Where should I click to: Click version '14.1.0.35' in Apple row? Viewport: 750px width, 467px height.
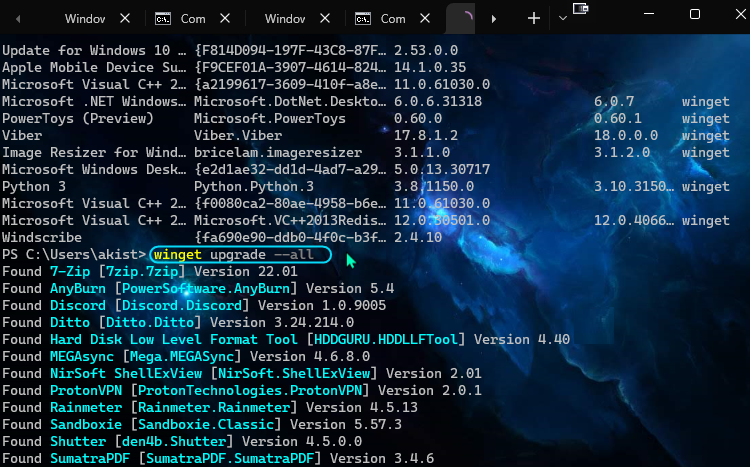click(430, 67)
